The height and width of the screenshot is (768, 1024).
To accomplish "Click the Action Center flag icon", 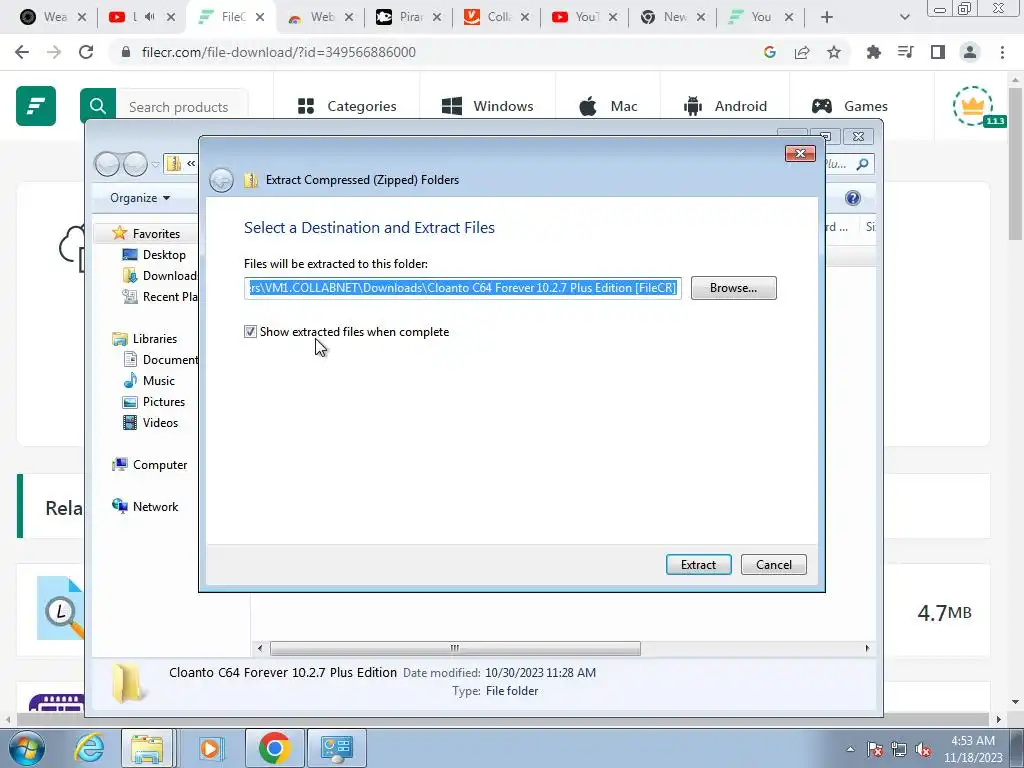I will (874, 749).
